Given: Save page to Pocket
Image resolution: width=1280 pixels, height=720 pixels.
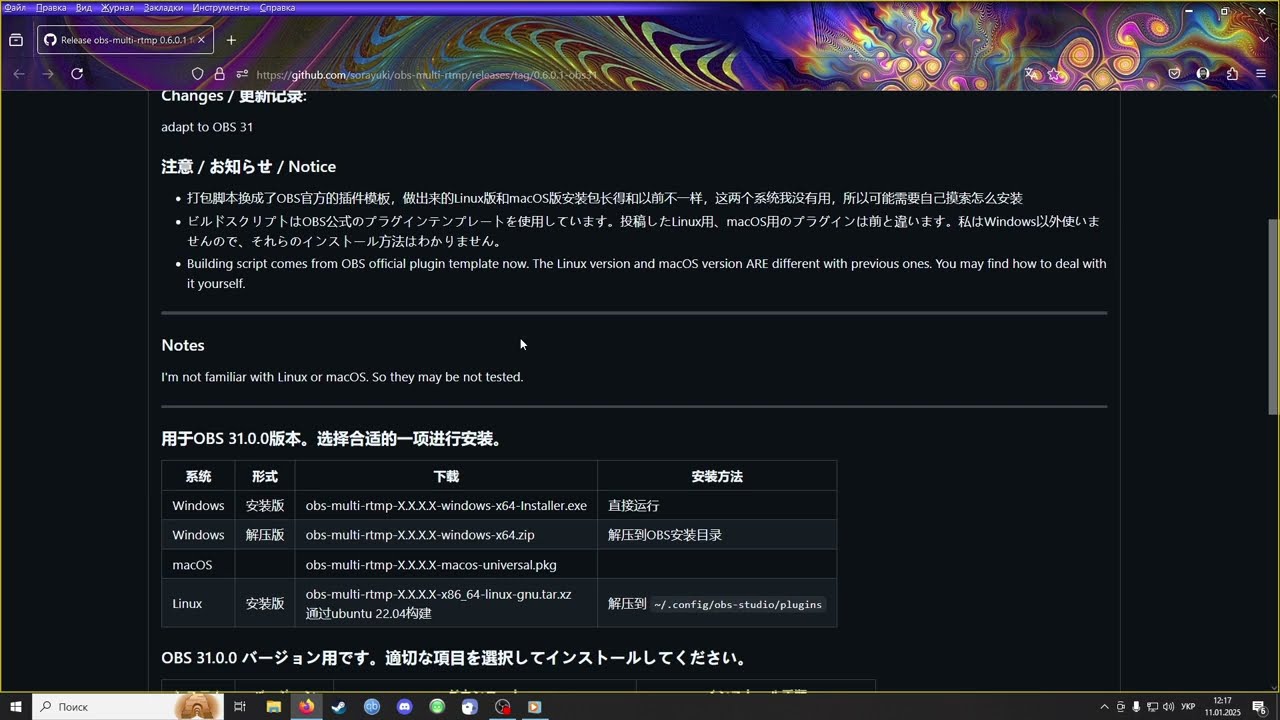Looking at the screenshot, I should point(1175,74).
